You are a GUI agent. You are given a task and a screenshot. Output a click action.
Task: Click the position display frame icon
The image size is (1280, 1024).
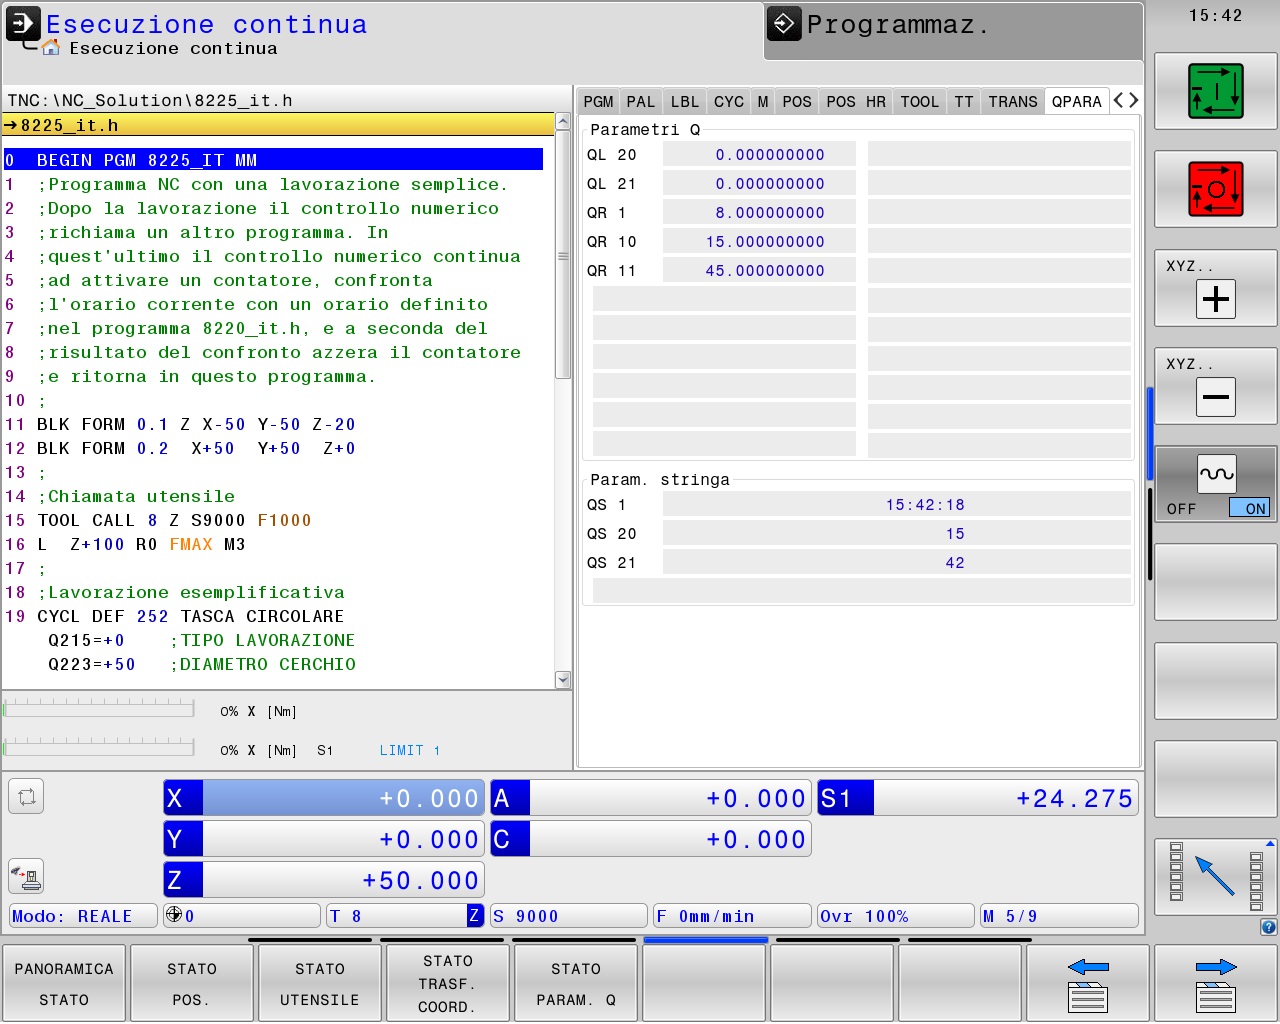[x=26, y=796]
